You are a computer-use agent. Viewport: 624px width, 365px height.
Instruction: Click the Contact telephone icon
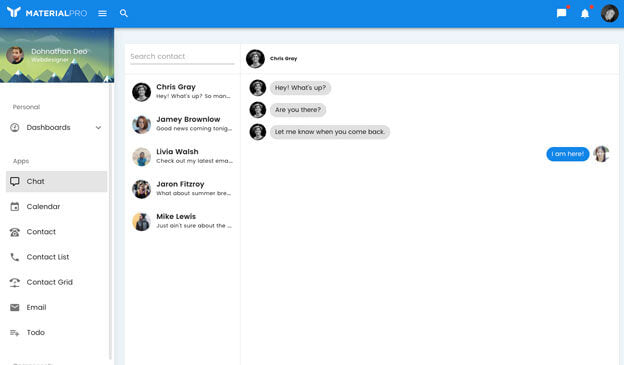(x=15, y=232)
